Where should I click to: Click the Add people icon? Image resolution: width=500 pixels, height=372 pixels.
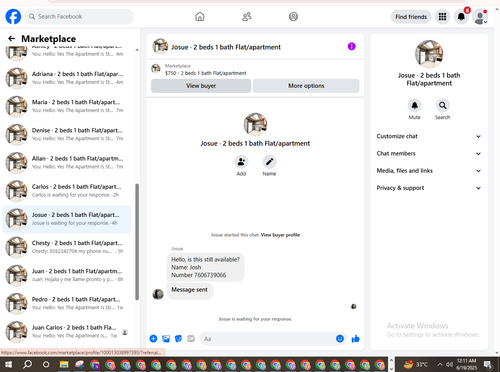tap(241, 162)
